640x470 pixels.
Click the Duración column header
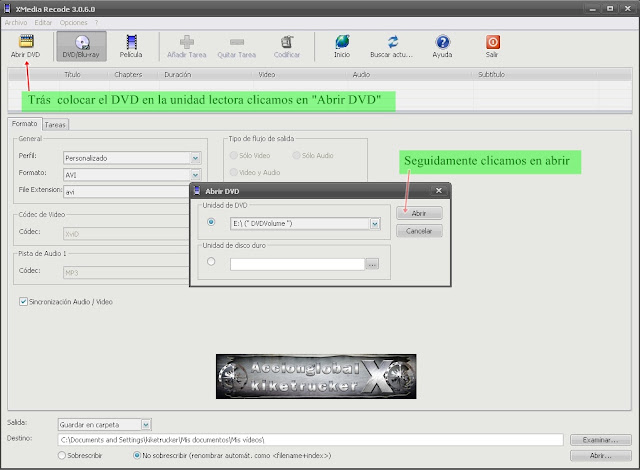point(178,75)
